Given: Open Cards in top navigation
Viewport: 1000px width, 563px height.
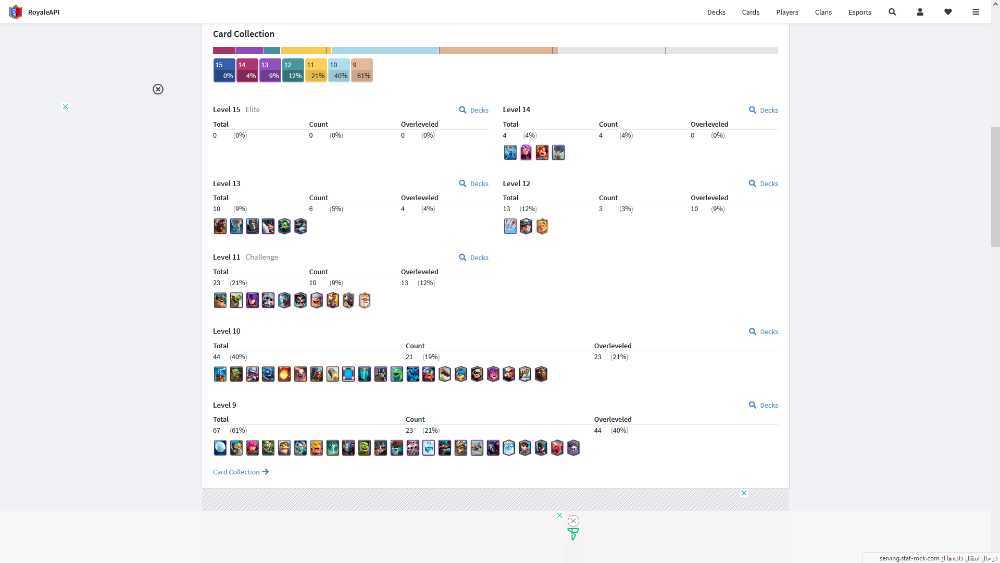Looking at the screenshot, I should pos(751,12).
